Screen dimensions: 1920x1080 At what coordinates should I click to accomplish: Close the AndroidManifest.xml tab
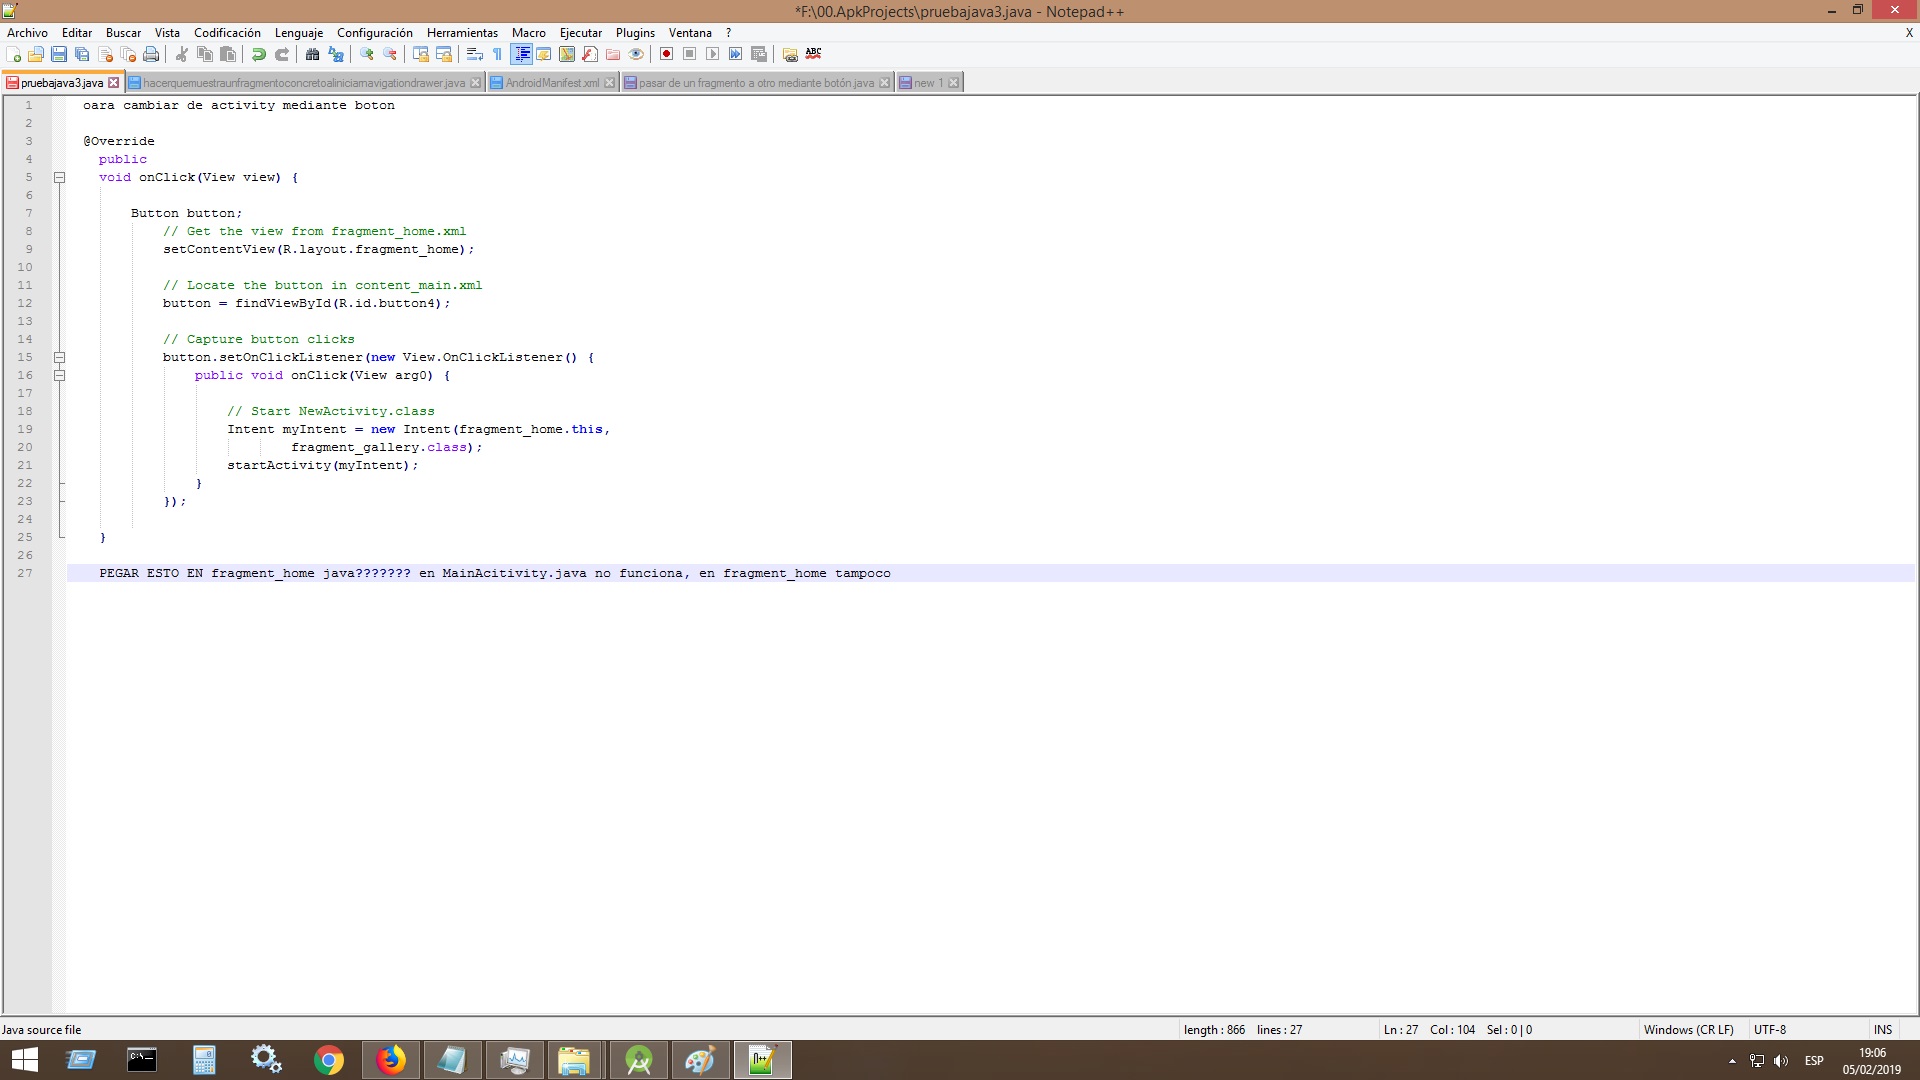coord(610,83)
